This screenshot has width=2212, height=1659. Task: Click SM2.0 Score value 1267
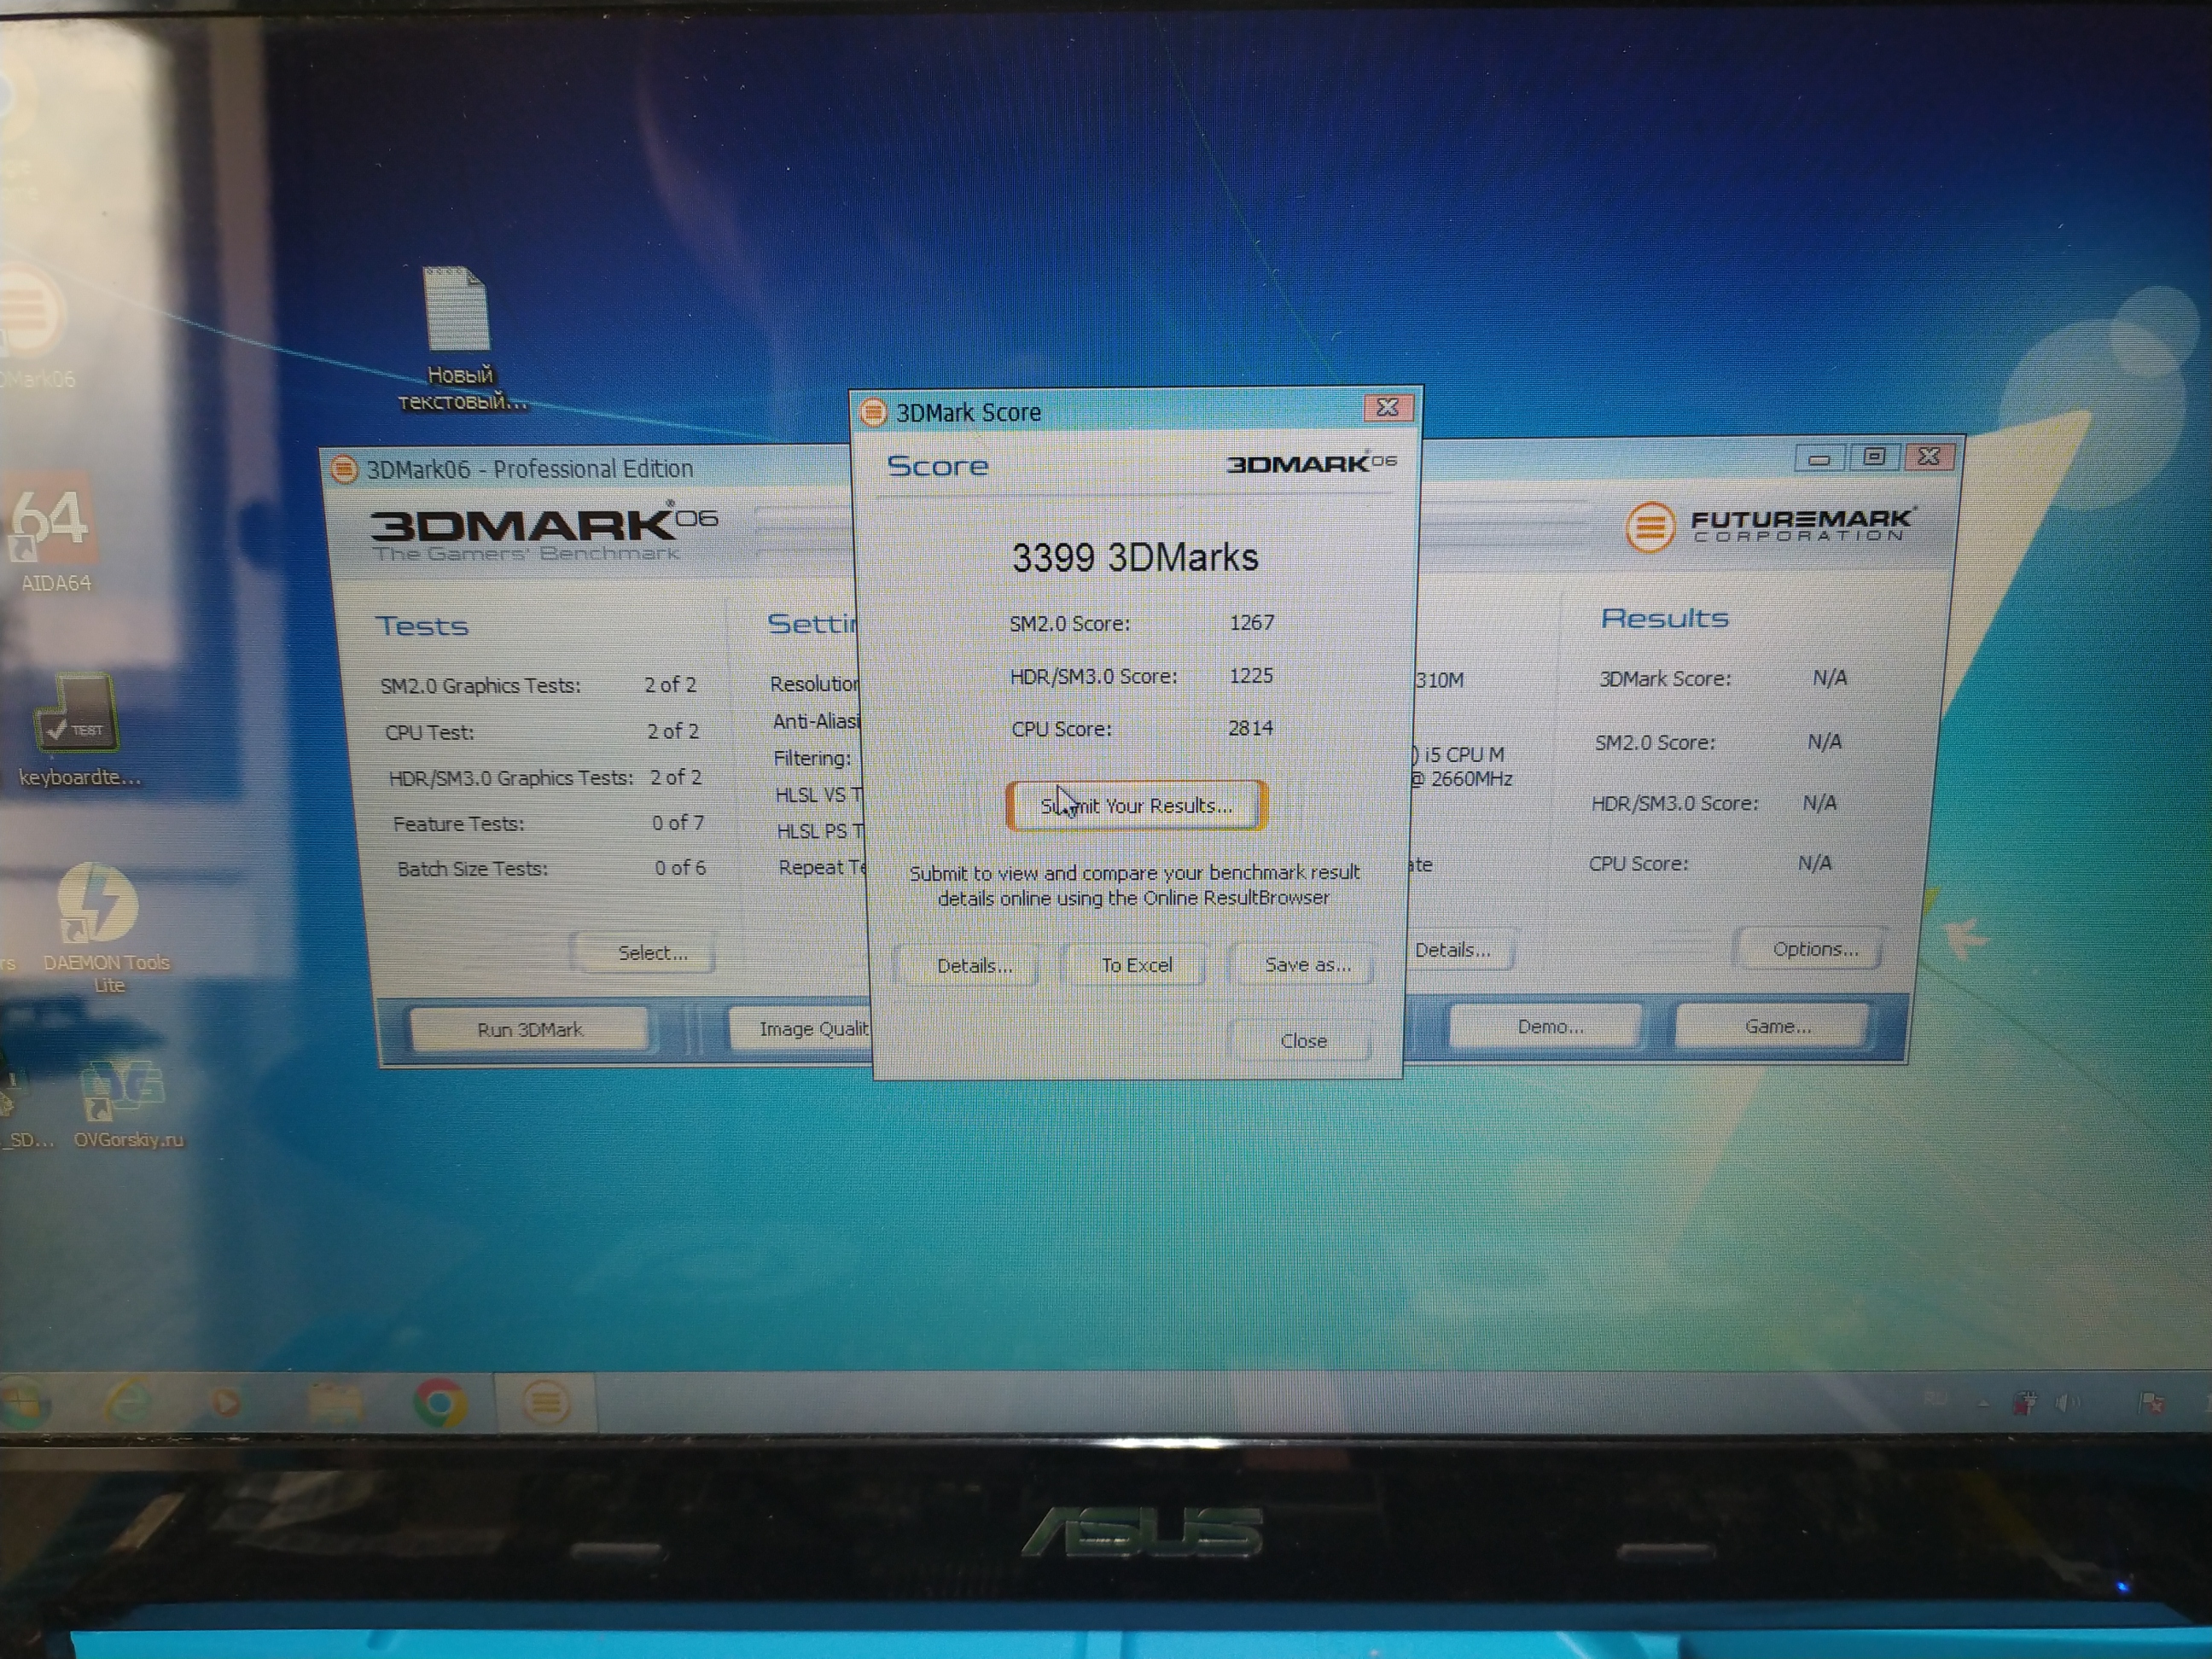[1252, 623]
